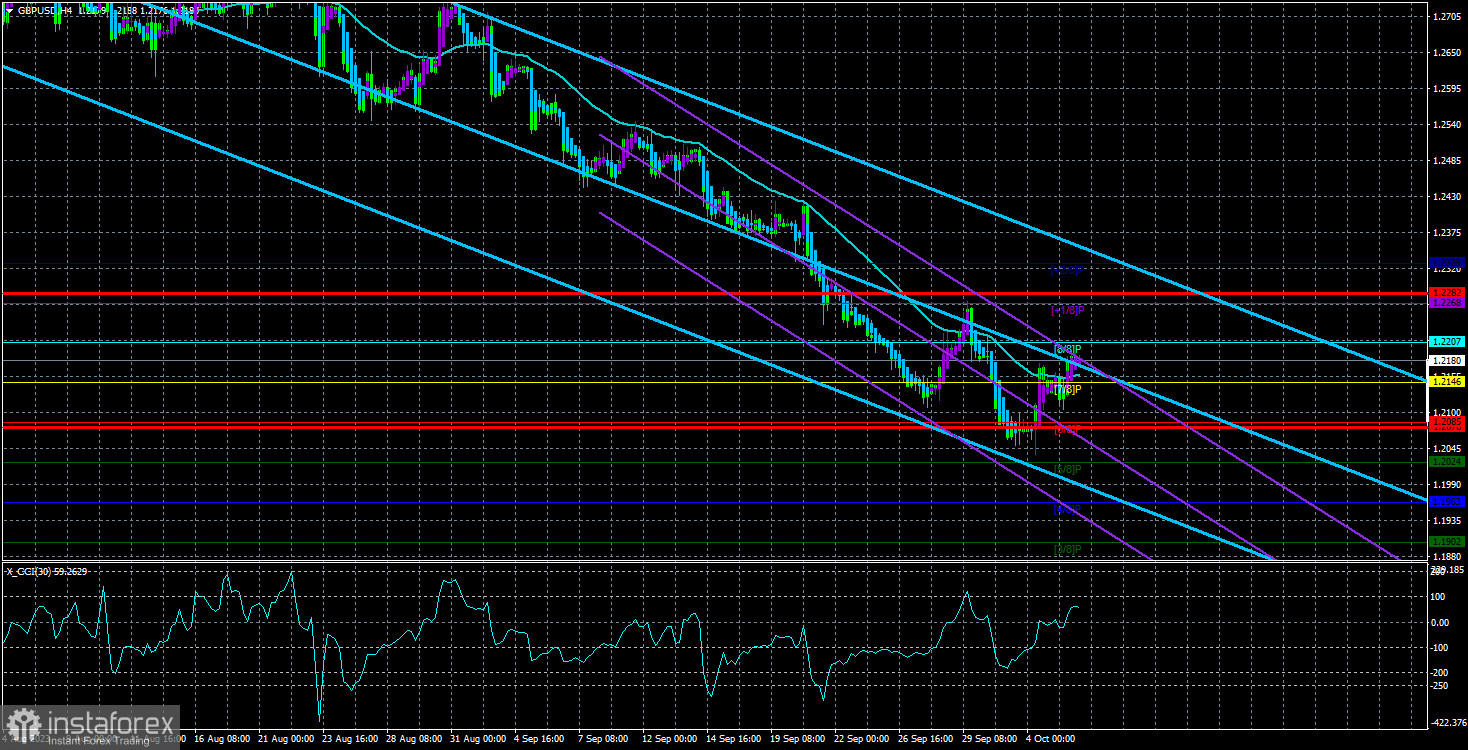Click the 1.2430 price scale value
Image resolution: width=1468 pixels, height=750 pixels.
click(1448, 197)
